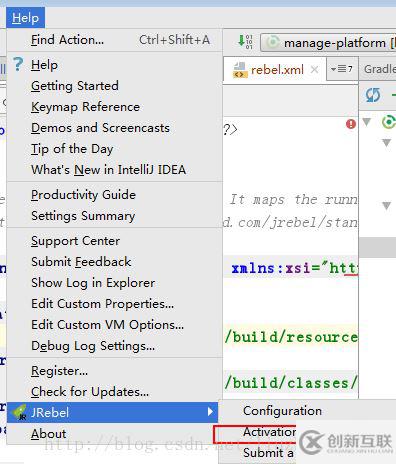Click the blue question mark help icon
Screen dimensions: 396x464
[18, 64]
